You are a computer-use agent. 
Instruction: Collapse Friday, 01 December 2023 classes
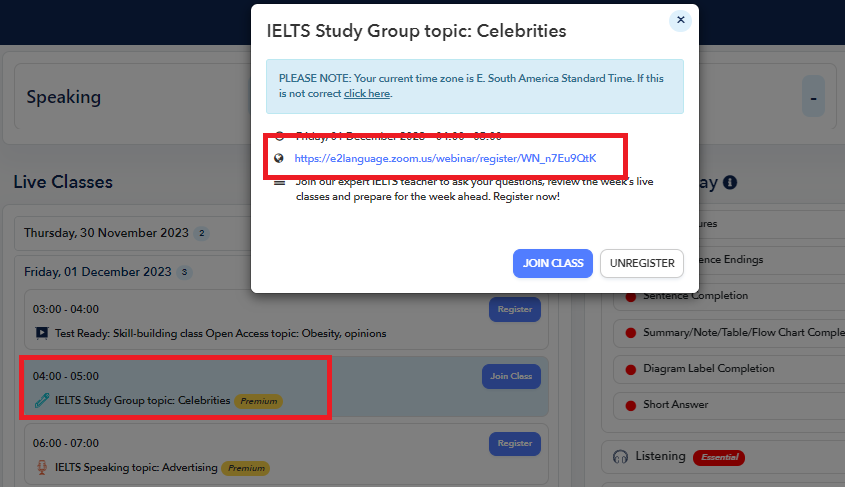pyautogui.click(x=98, y=271)
